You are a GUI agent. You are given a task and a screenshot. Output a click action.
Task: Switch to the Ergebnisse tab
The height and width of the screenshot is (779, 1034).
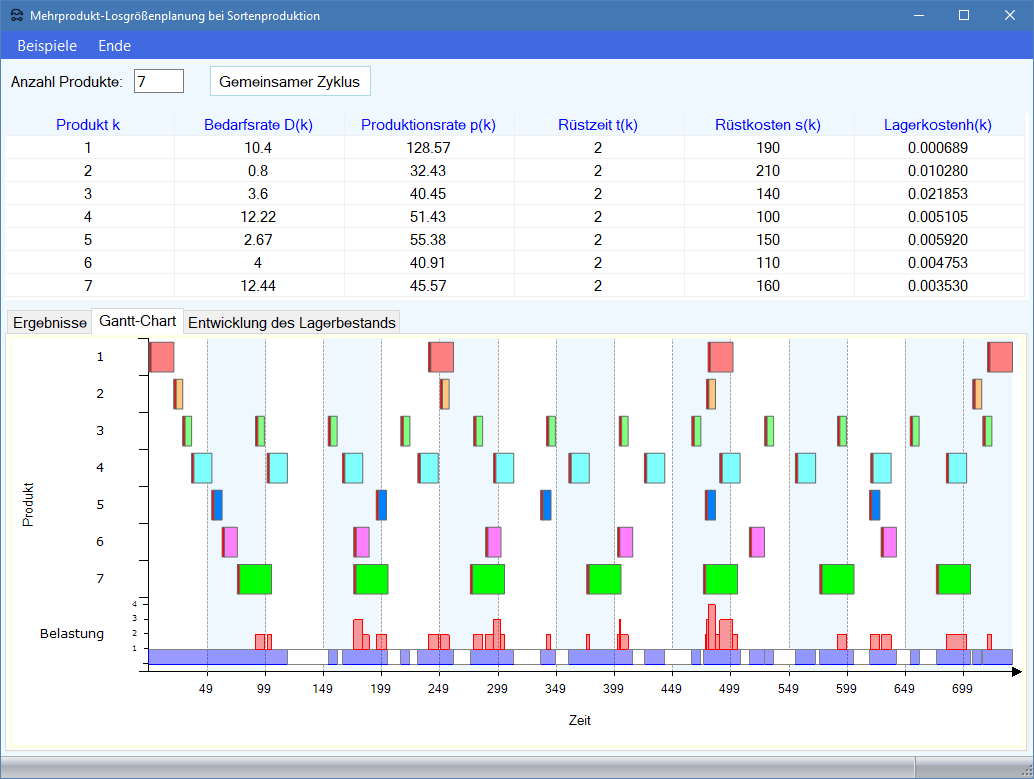pos(49,323)
